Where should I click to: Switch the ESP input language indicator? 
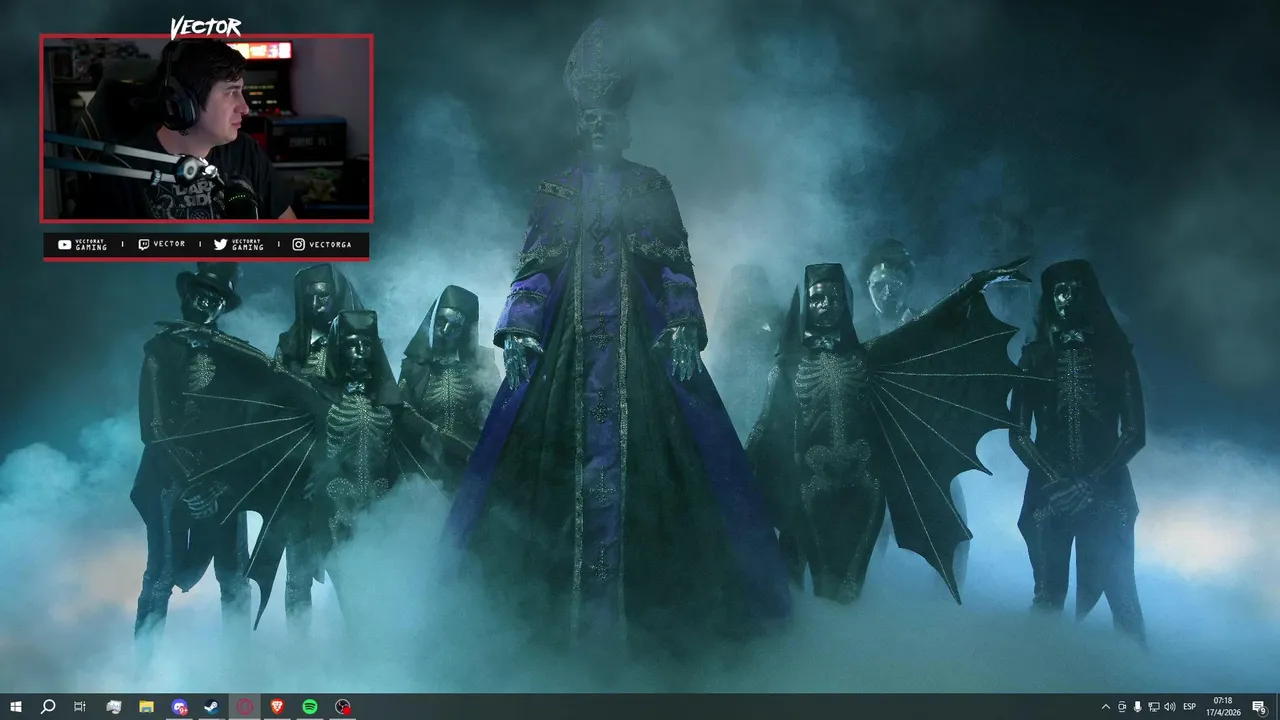point(1190,707)
